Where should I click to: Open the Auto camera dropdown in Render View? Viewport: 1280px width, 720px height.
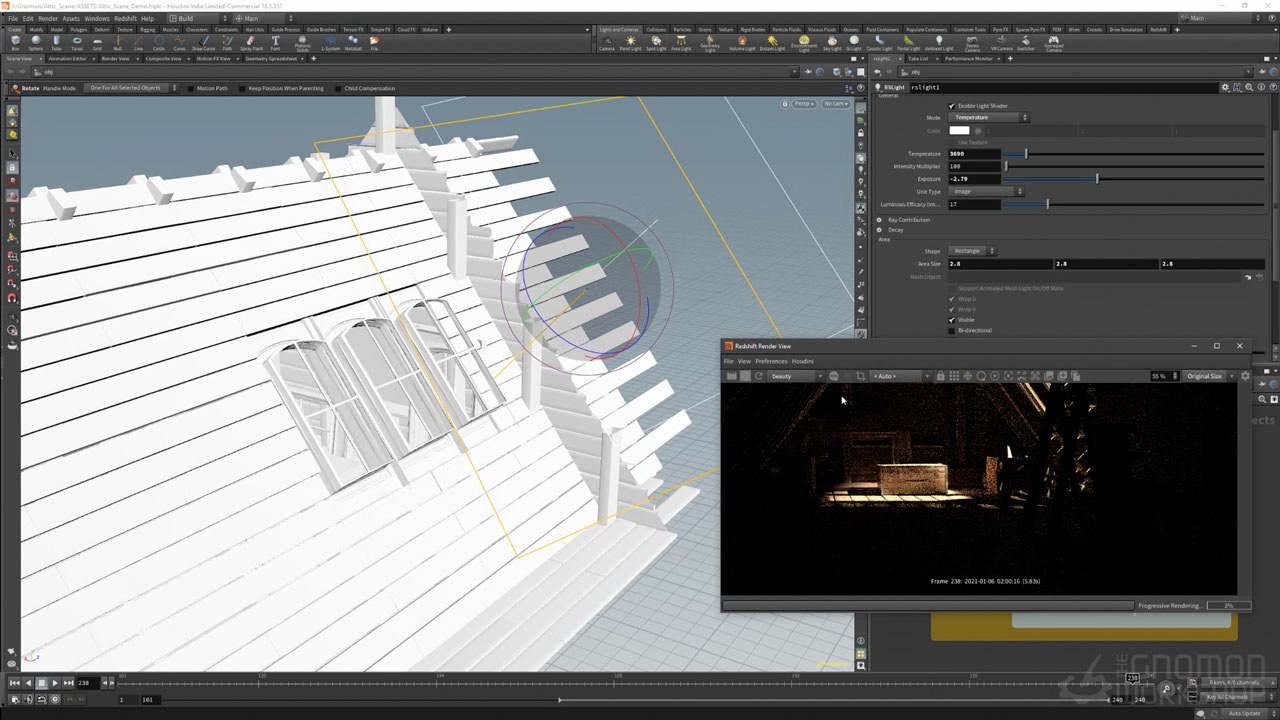click(901, 376)
